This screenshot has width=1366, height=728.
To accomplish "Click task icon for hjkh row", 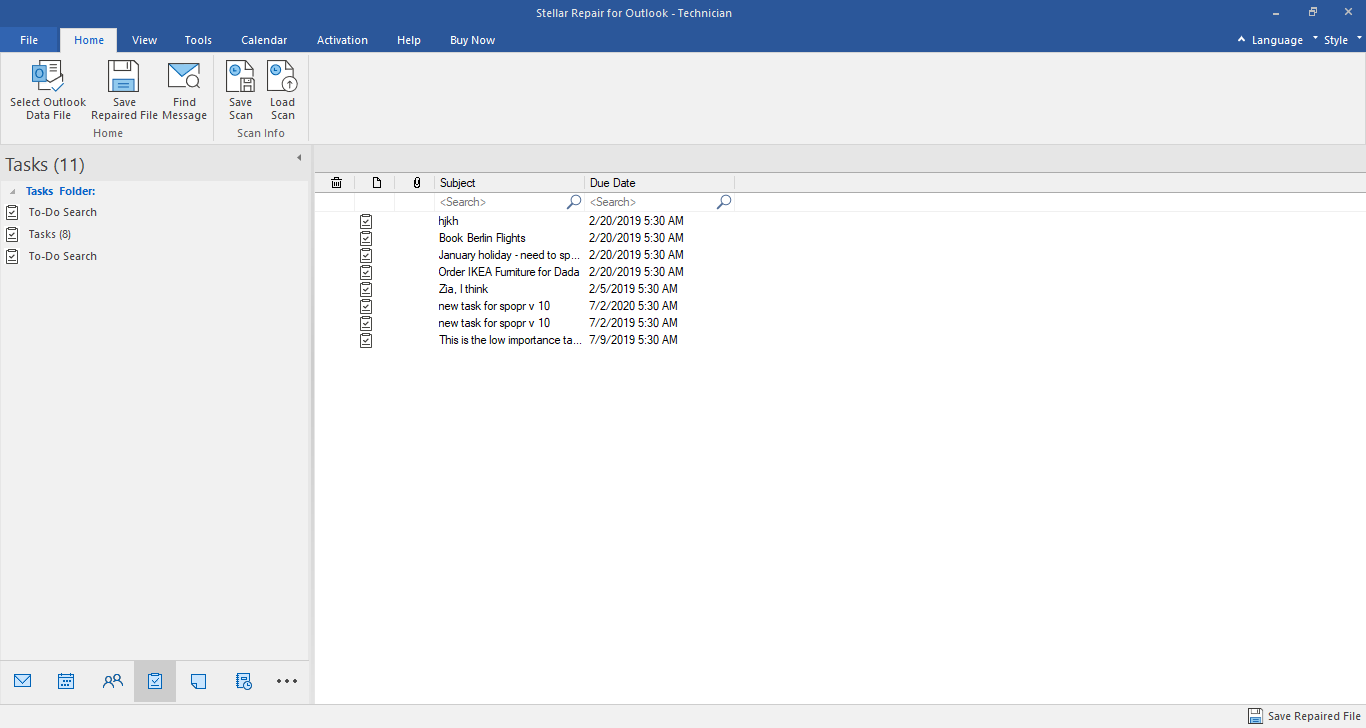I will 366,221.
